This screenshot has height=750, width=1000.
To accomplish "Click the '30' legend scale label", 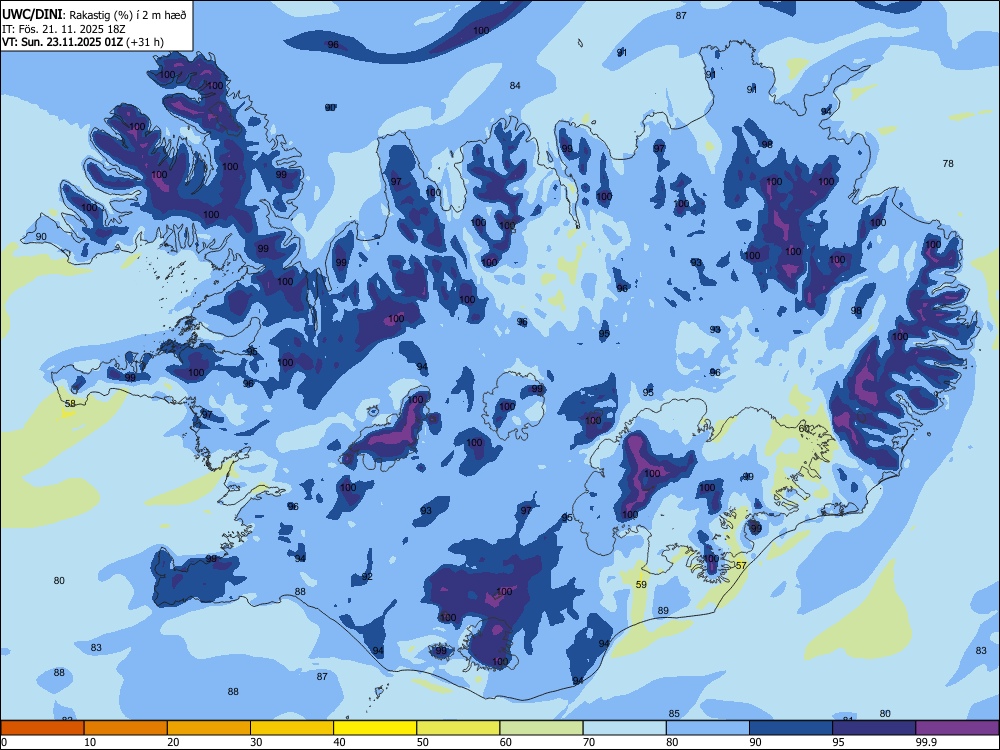I will [x=256, y=742].
